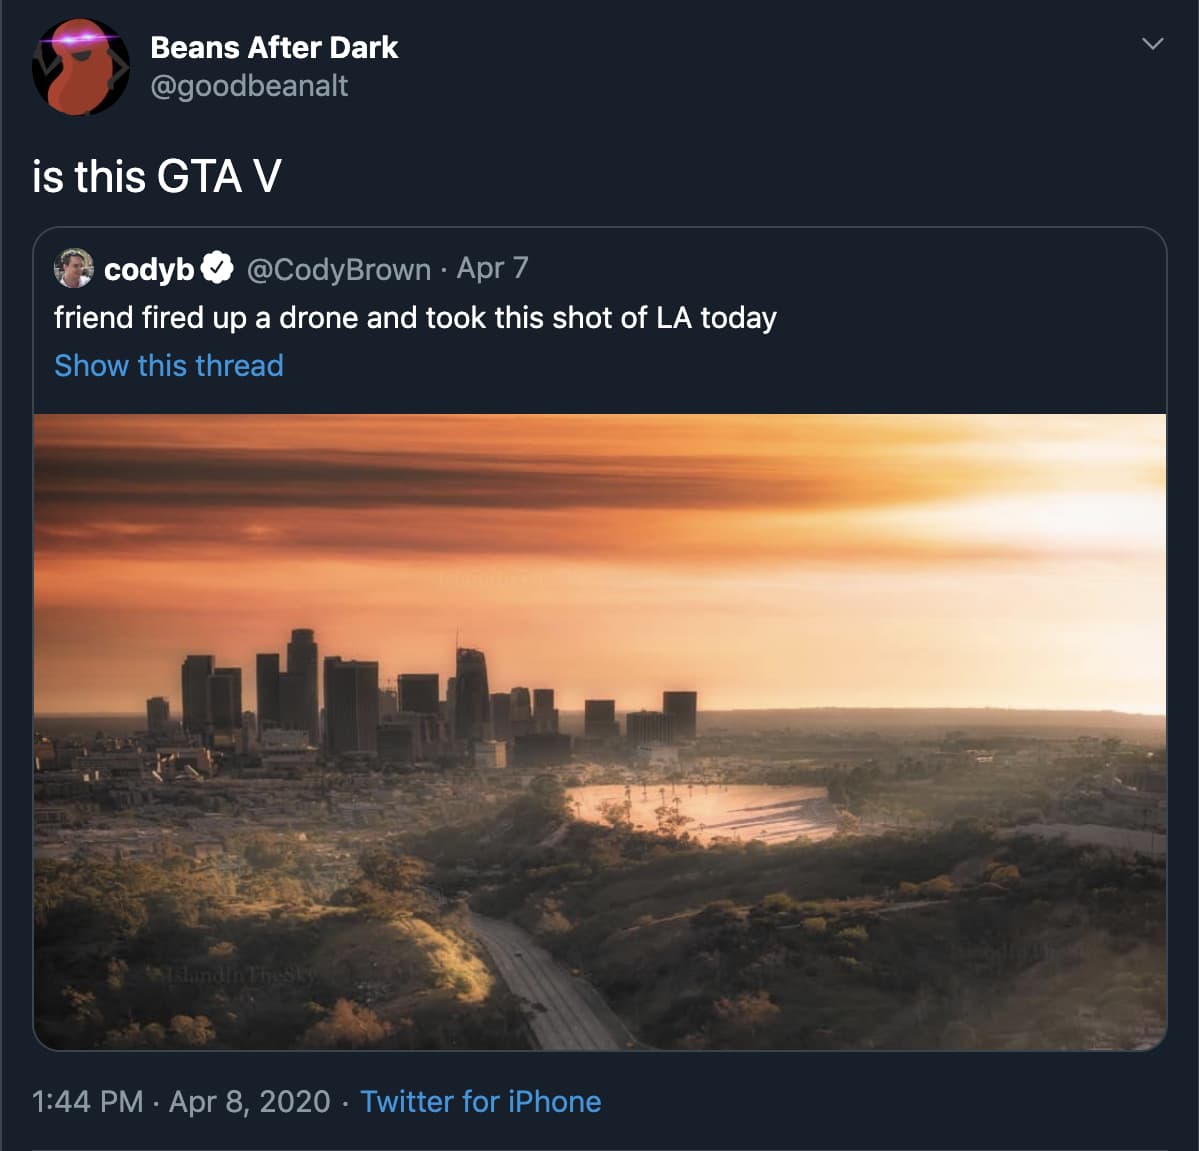Click the "Twitter for iPhone" source link
The image size is (1199, 1151).
482,1101
